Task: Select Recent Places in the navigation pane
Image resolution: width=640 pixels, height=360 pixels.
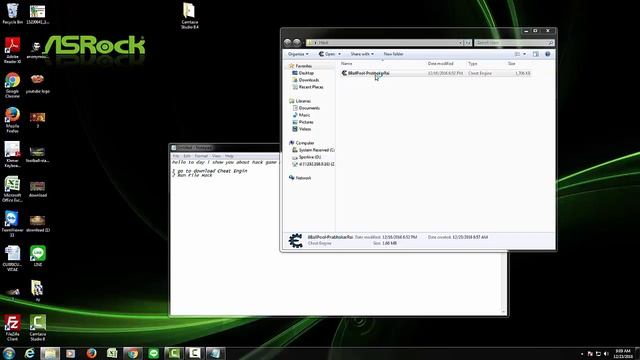Action: (x=311, y=87)
